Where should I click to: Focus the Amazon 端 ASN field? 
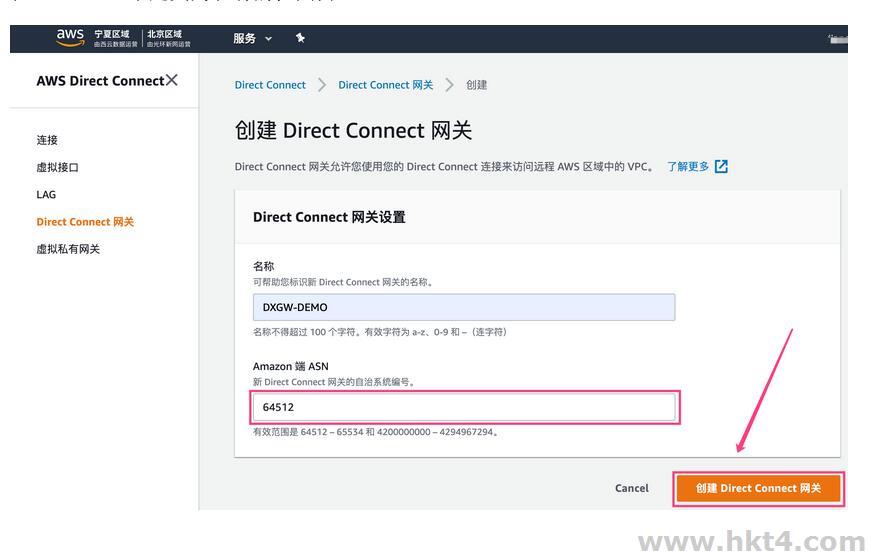click(464, 407)
